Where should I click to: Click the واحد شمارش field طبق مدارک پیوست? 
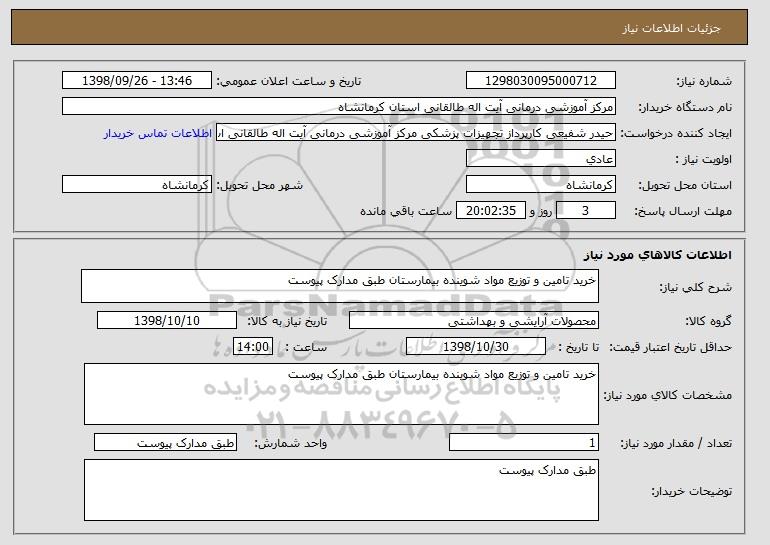pyautogui.click(x=165, y=442)
